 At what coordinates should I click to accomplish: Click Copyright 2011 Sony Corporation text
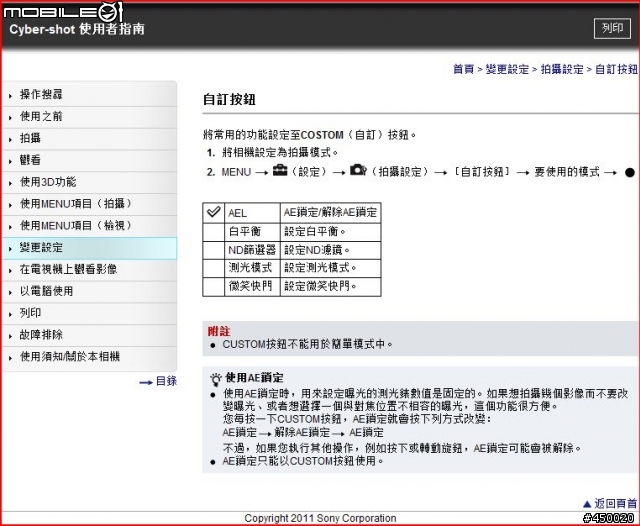(320, 518)
